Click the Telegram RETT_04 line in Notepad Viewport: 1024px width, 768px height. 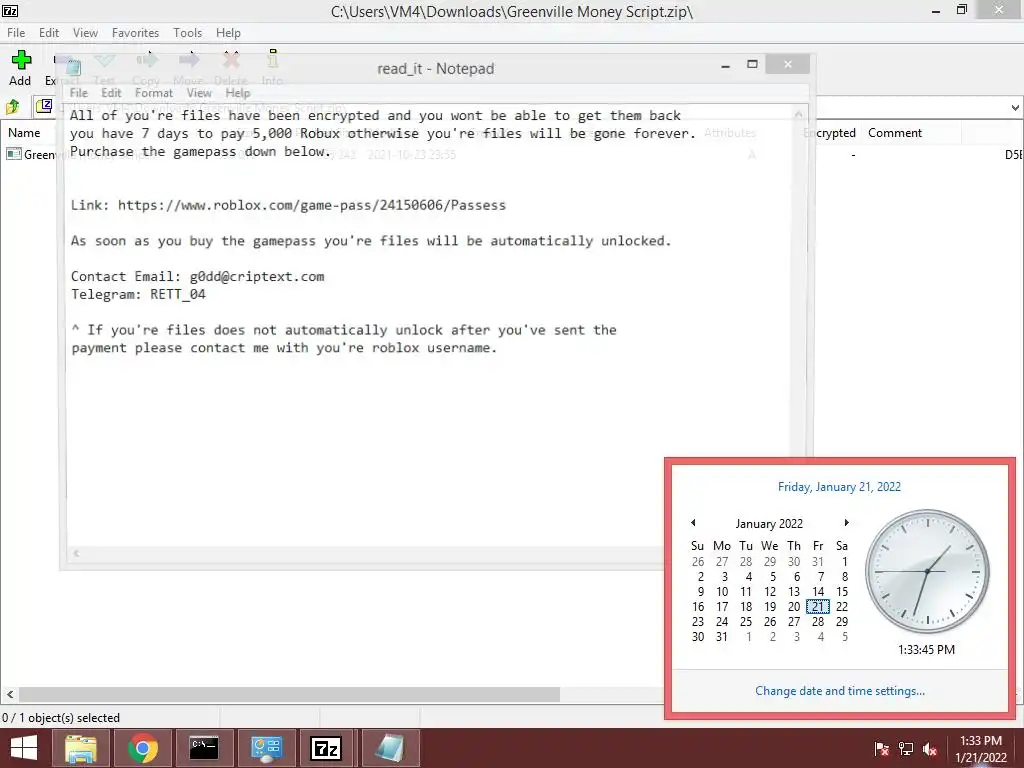[x=138, y=294]
